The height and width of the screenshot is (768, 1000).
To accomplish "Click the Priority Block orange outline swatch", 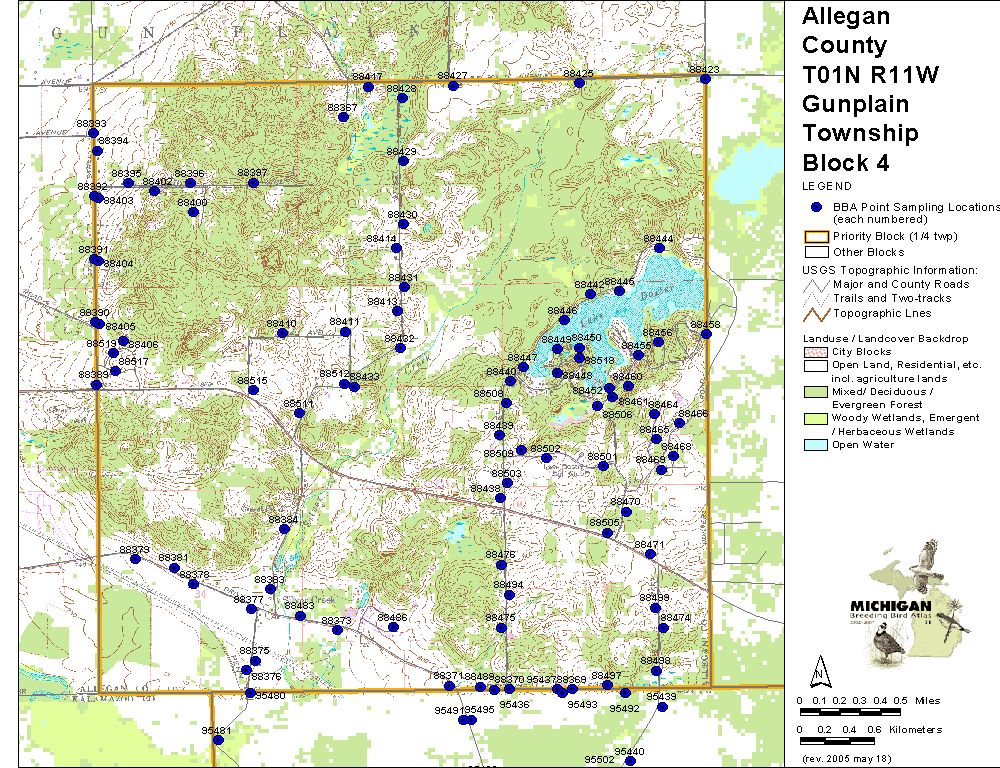I will click(816, 237).
